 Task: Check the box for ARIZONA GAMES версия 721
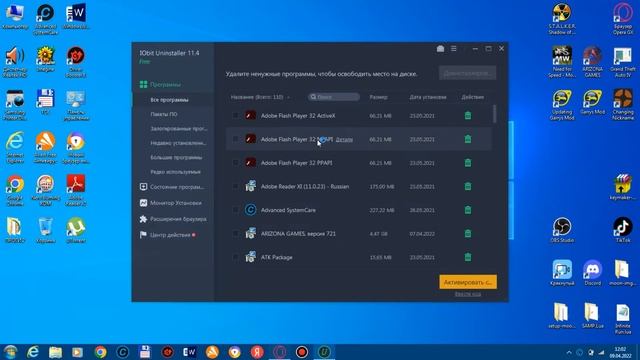(x=235, y=233)
